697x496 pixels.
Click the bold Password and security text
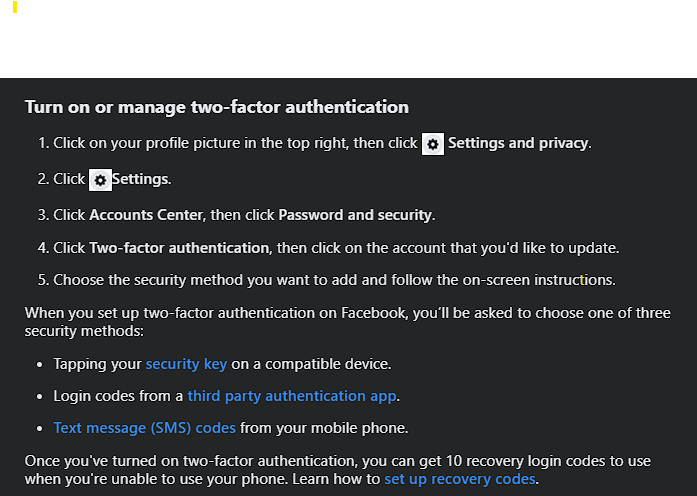click(x=355, y=215)
